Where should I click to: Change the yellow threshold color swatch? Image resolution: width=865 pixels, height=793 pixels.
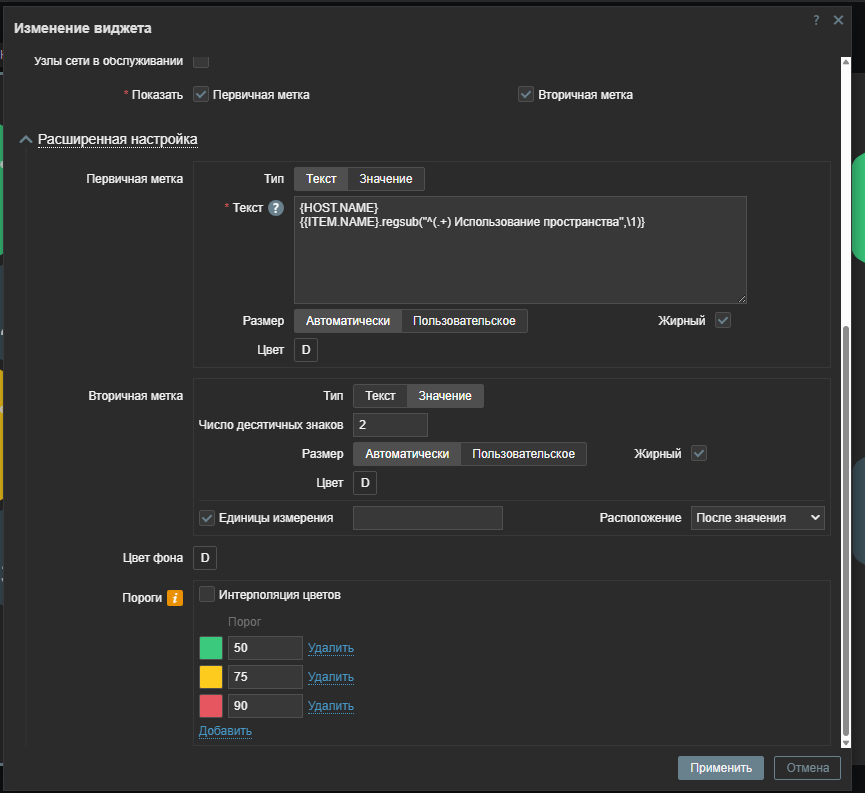point(211,677)
